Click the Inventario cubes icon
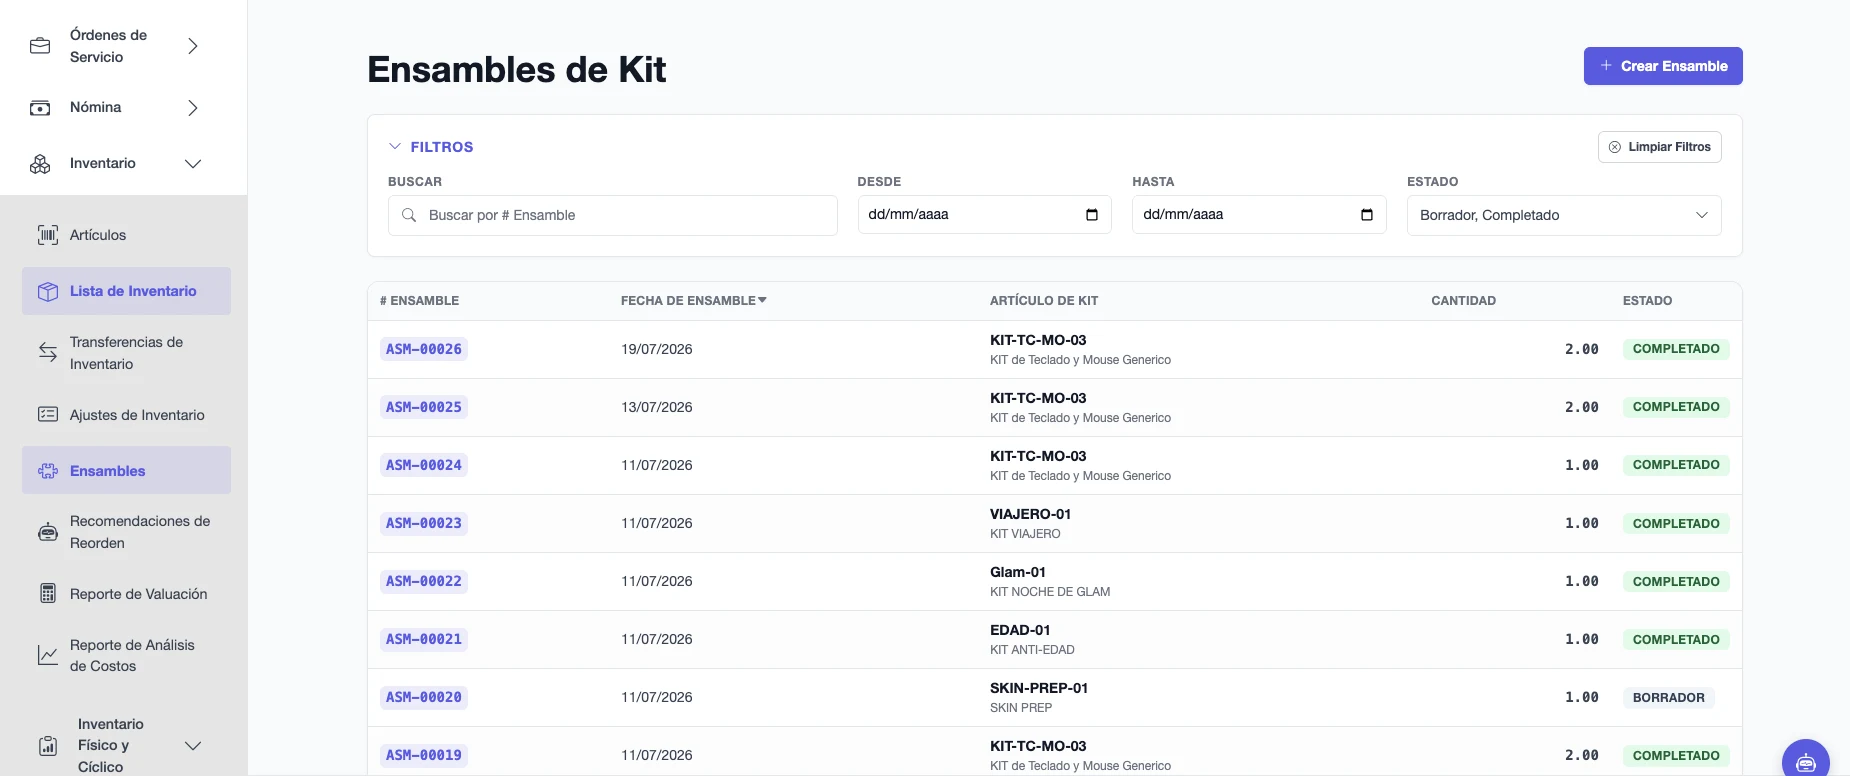 click(x=40, y=164)
